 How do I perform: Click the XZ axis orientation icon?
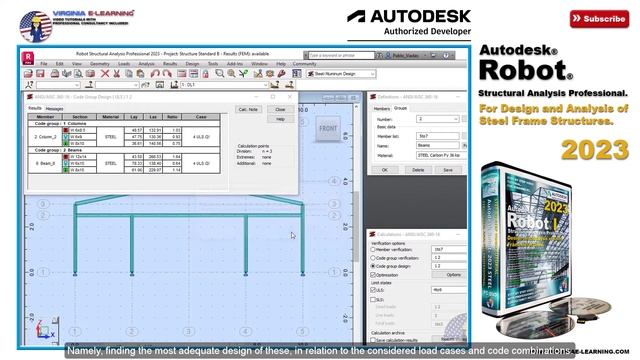(46, 330)
